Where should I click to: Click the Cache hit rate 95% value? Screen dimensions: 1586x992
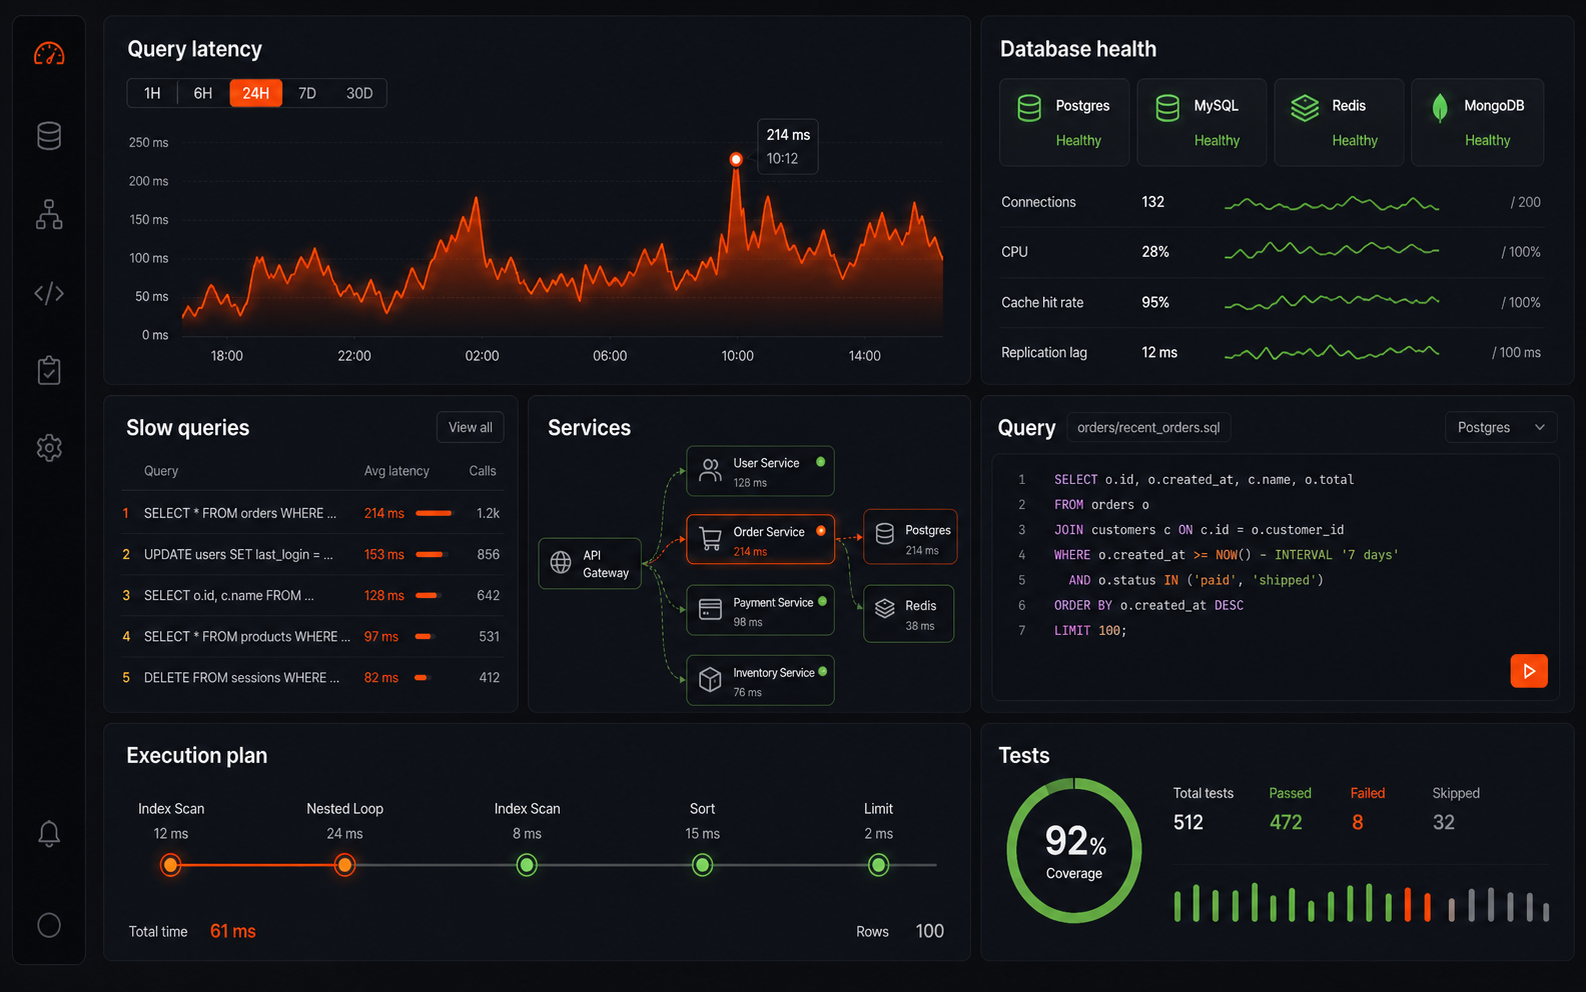click(1155, 302)
